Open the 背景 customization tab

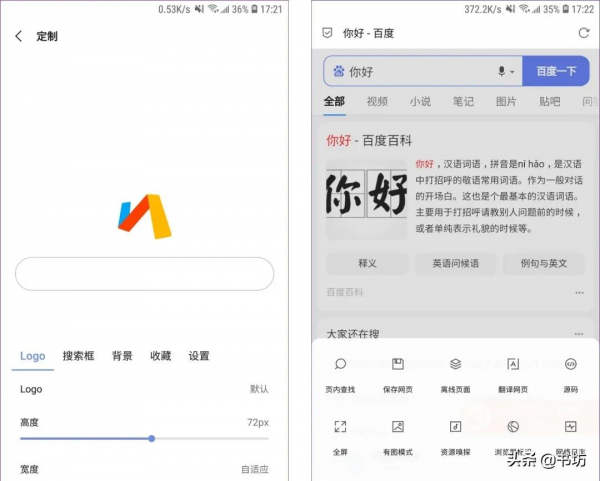click(x=122, y=356)
